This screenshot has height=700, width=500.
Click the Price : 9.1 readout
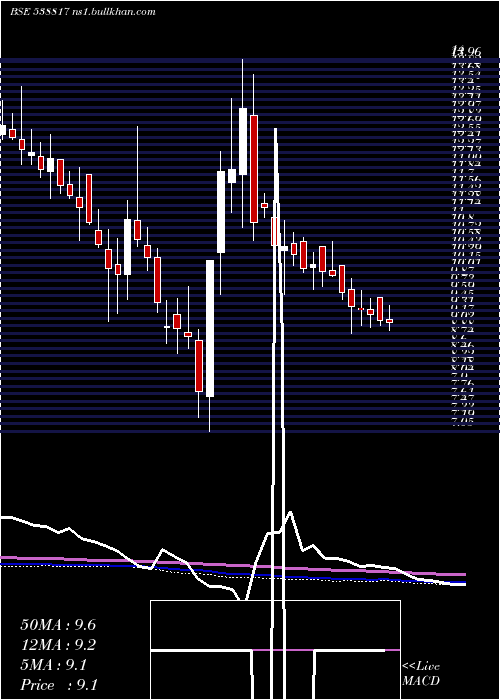click(59, 685)
